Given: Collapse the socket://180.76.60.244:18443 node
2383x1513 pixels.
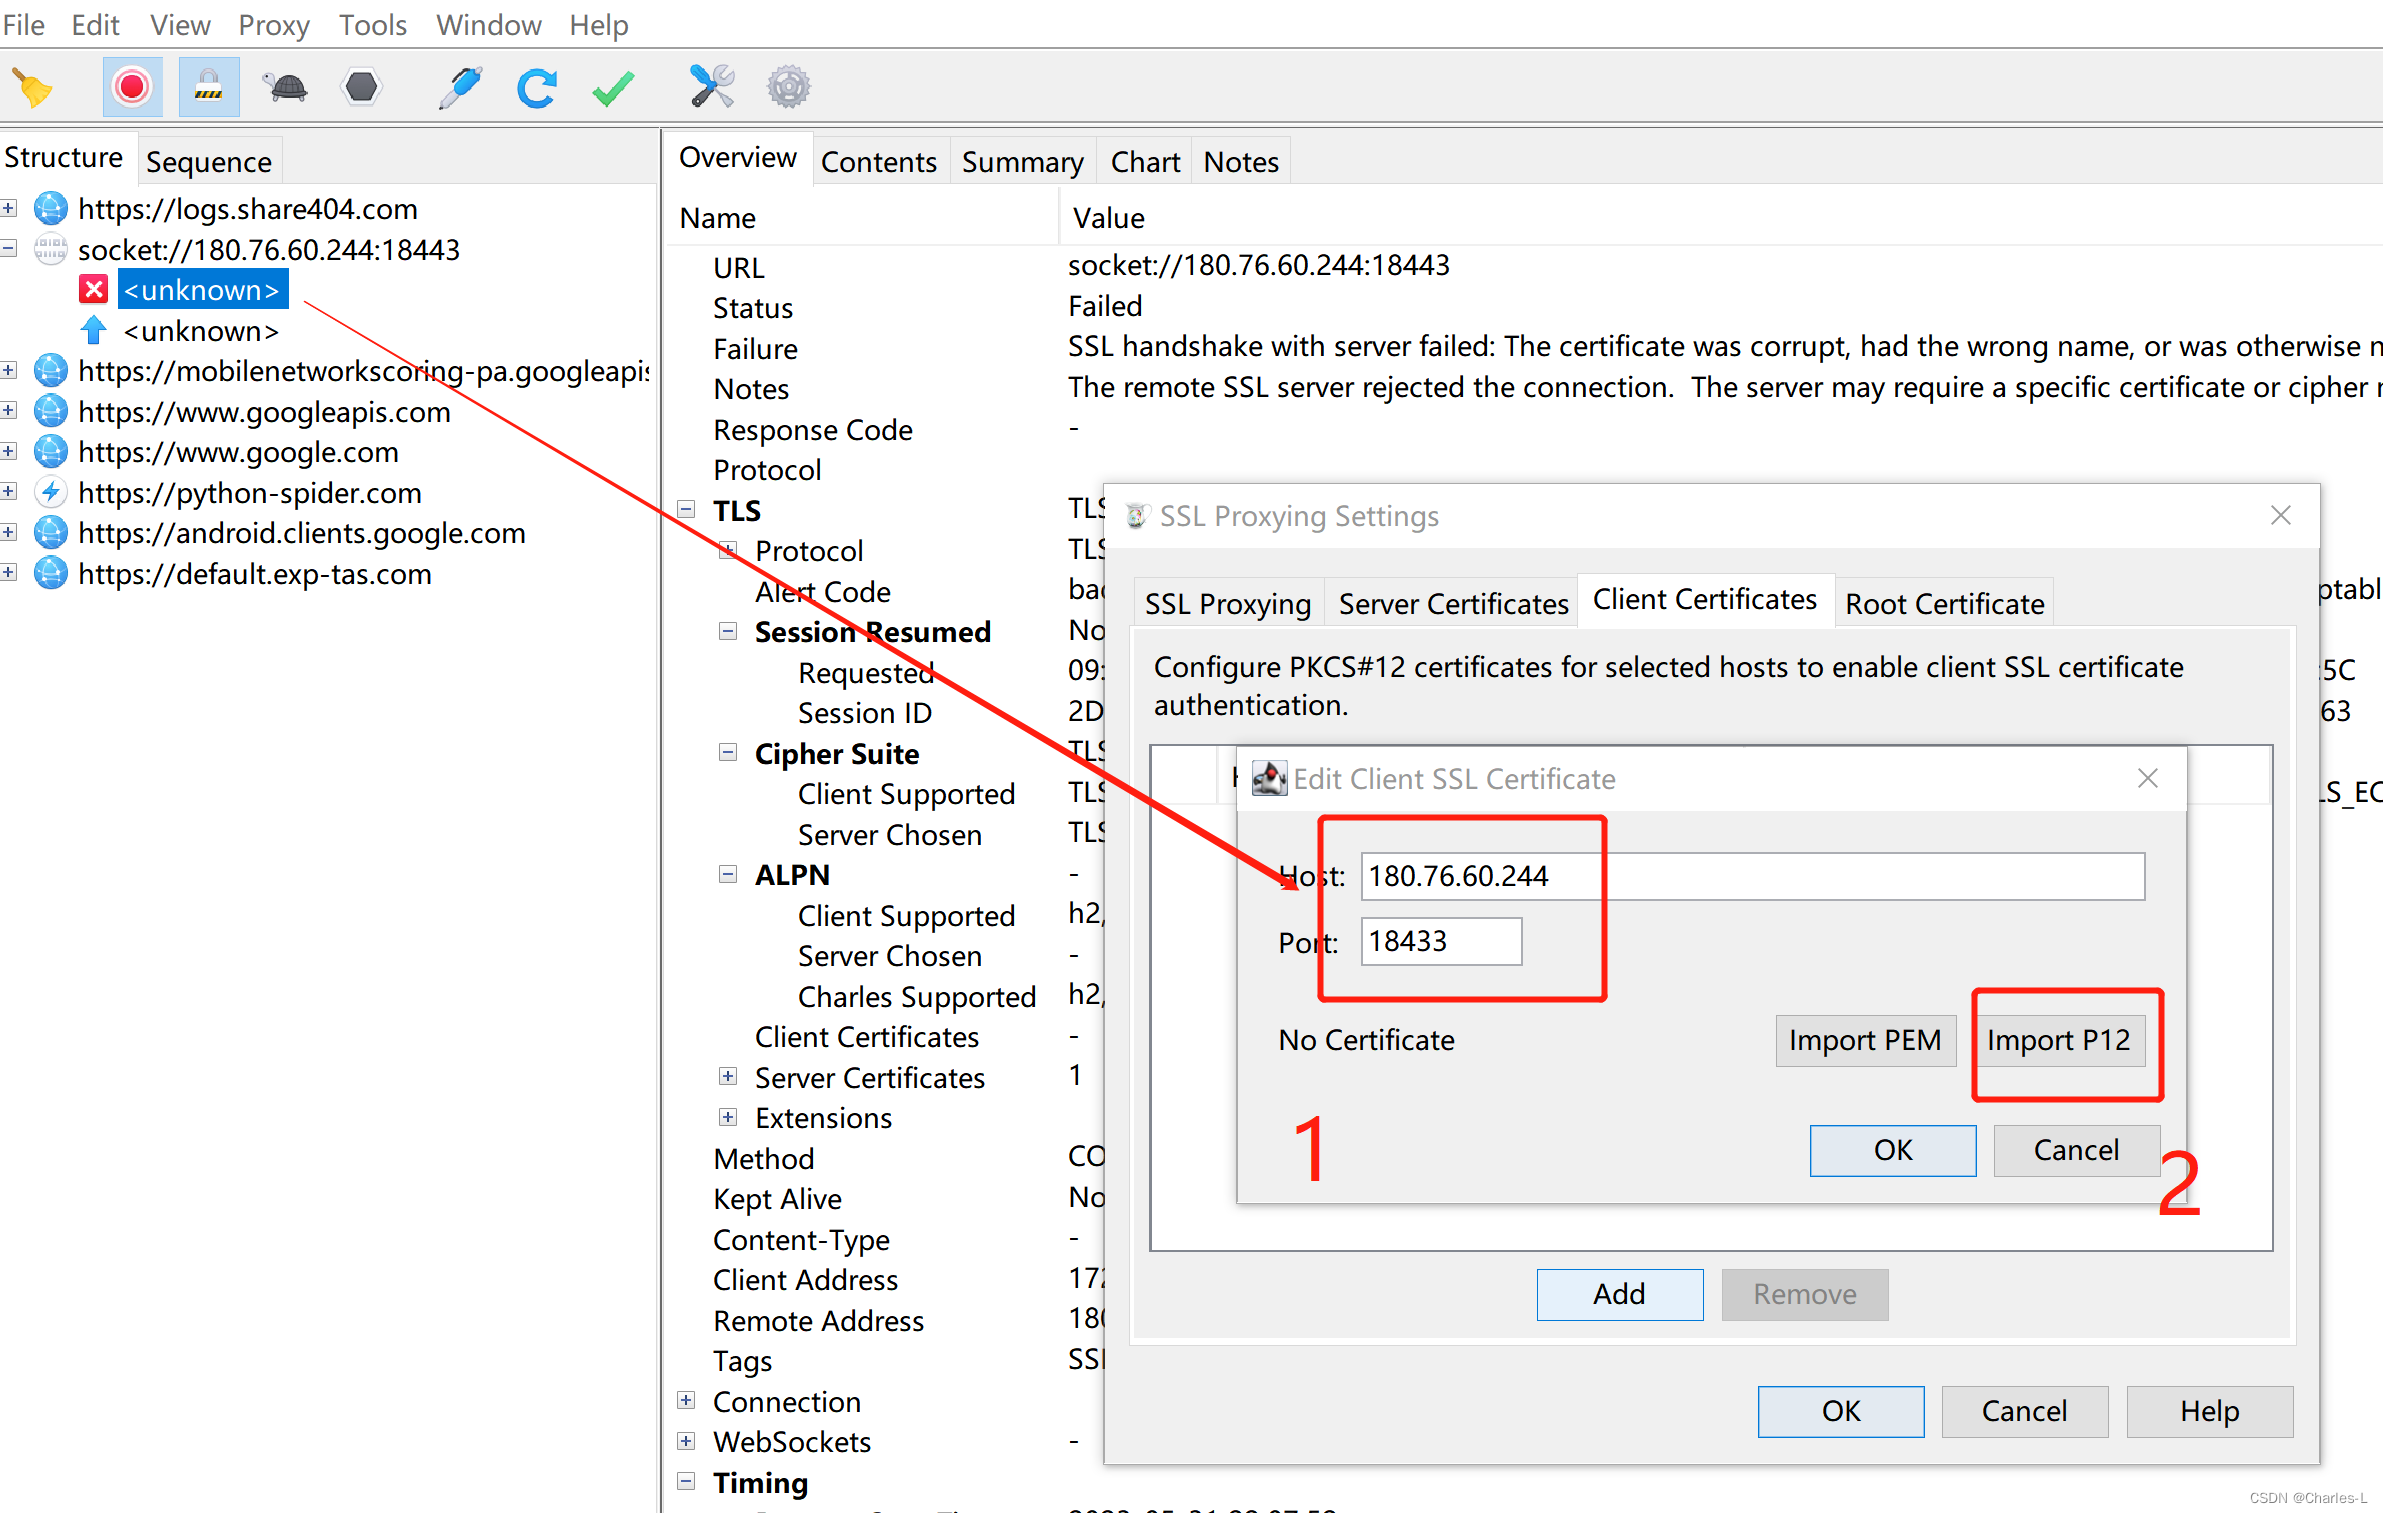Looking at the screenshot, I should coord(9,249).
